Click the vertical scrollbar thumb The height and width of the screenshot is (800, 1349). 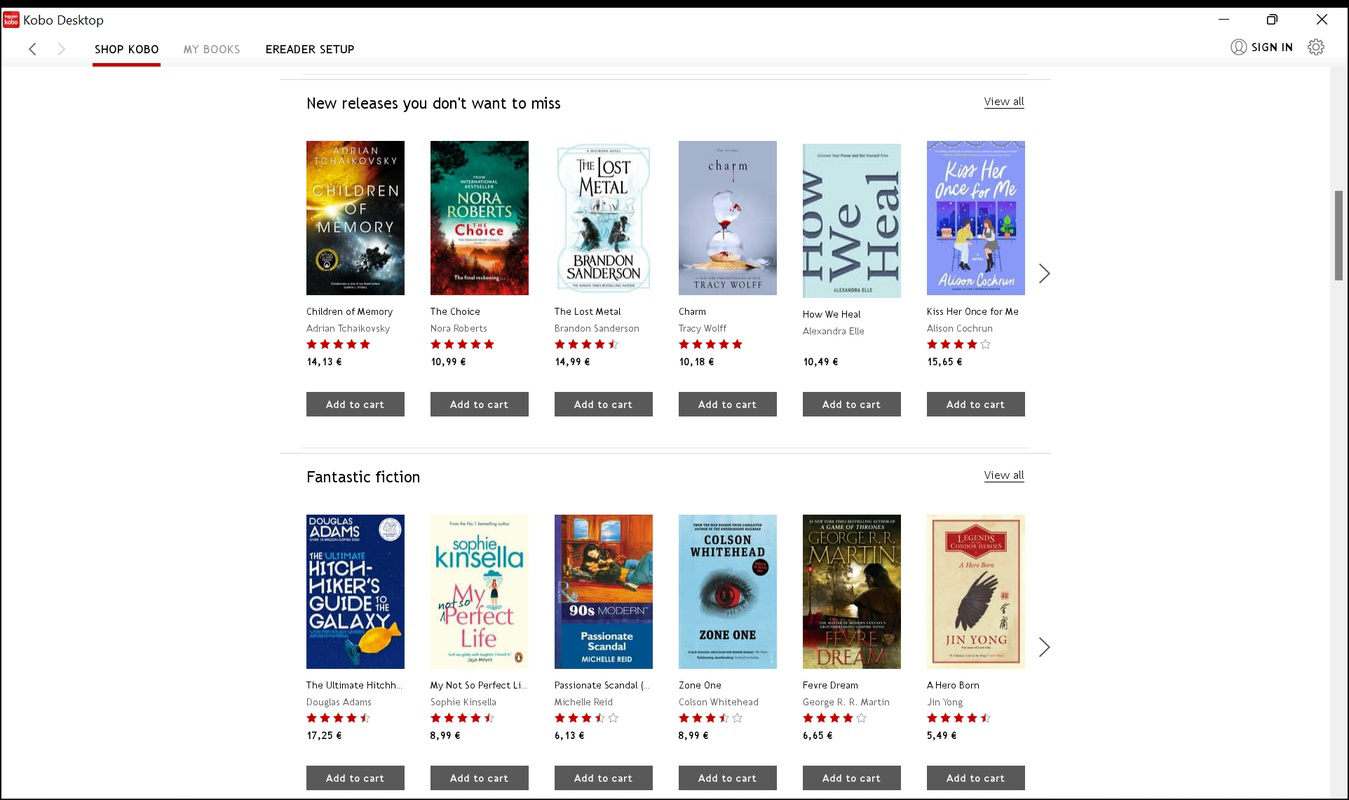[1340, 235]
